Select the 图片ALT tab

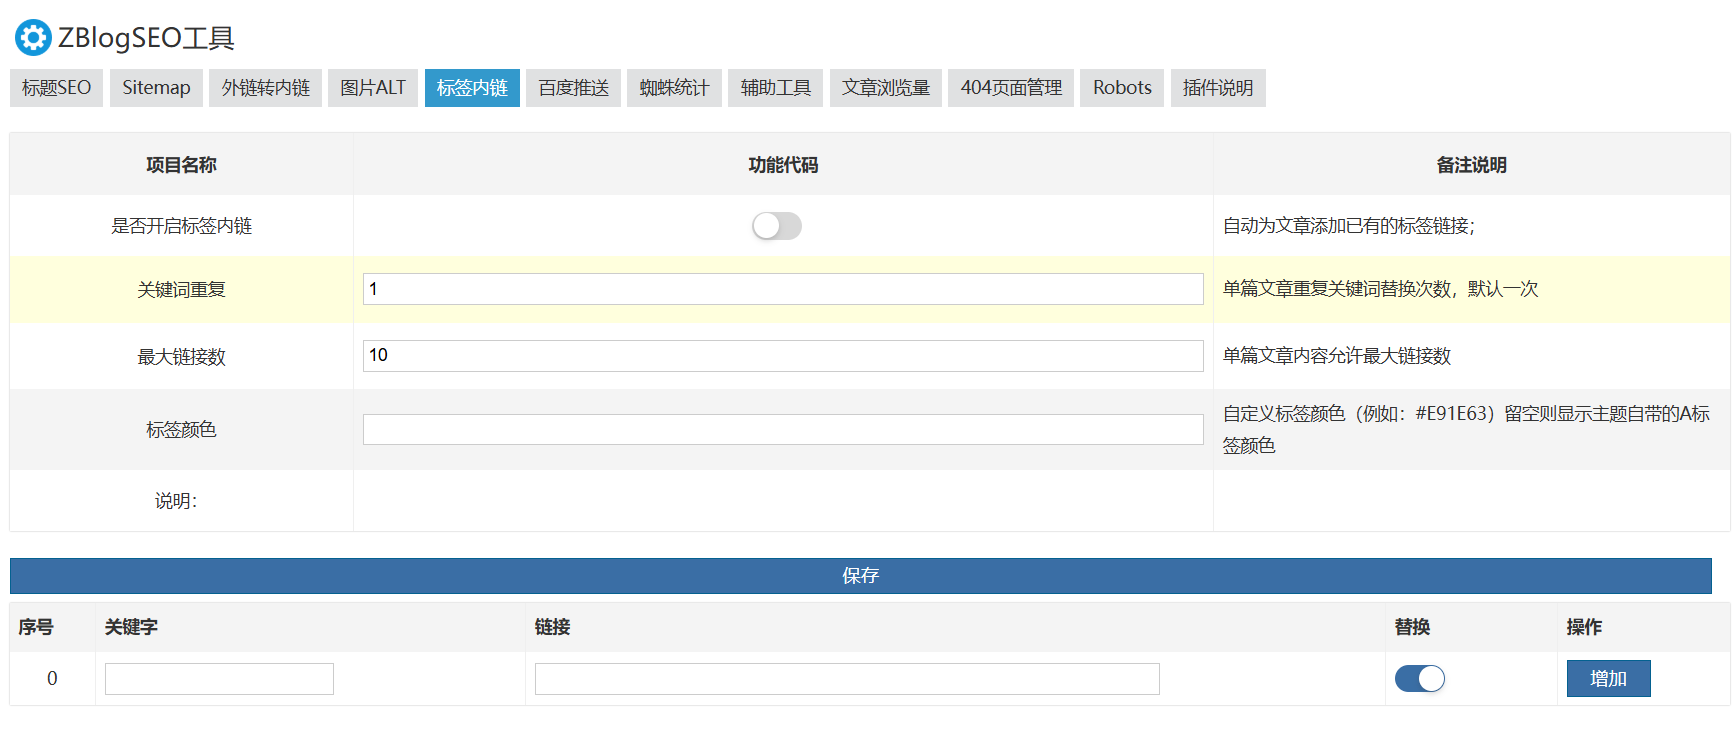pyautogui.click(x=372, y=88)
